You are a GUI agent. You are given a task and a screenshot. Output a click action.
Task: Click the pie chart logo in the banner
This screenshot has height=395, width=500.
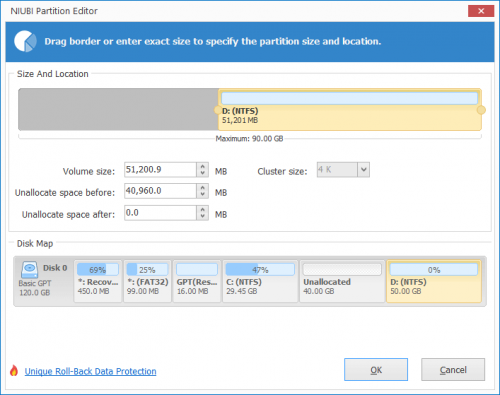[x=25, y=41]
